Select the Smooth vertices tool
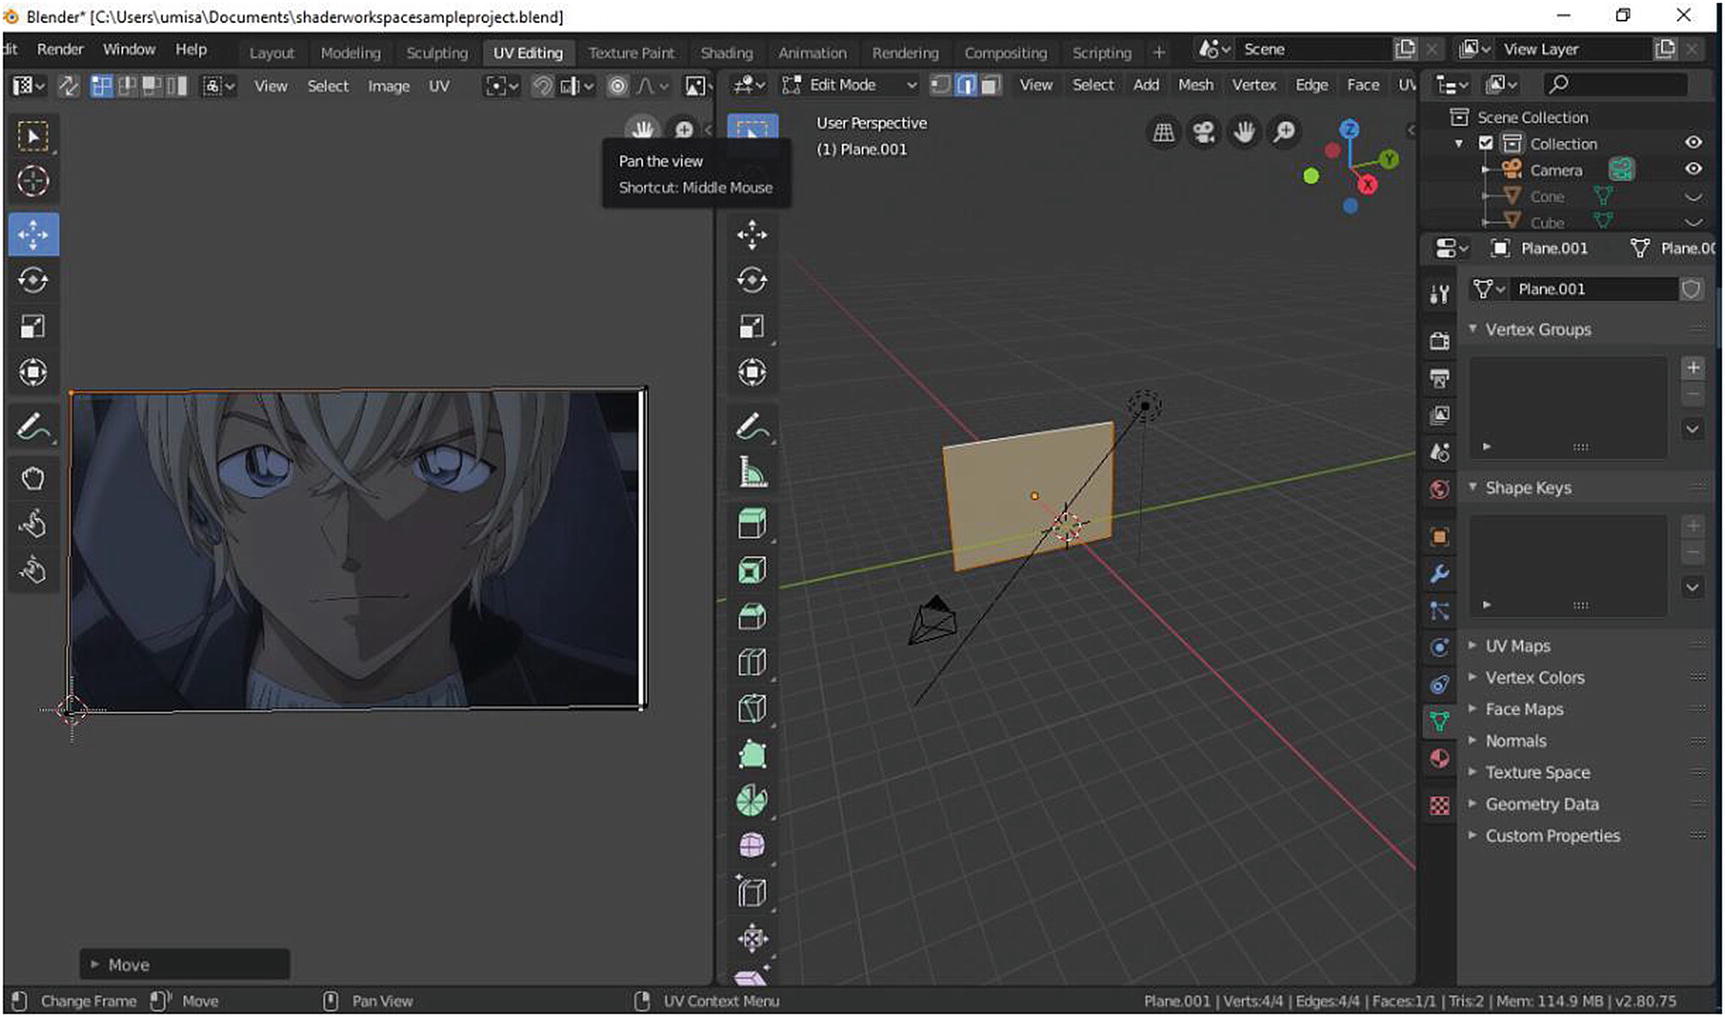This screenshot has width=1725, height=1017. (752, 846)
